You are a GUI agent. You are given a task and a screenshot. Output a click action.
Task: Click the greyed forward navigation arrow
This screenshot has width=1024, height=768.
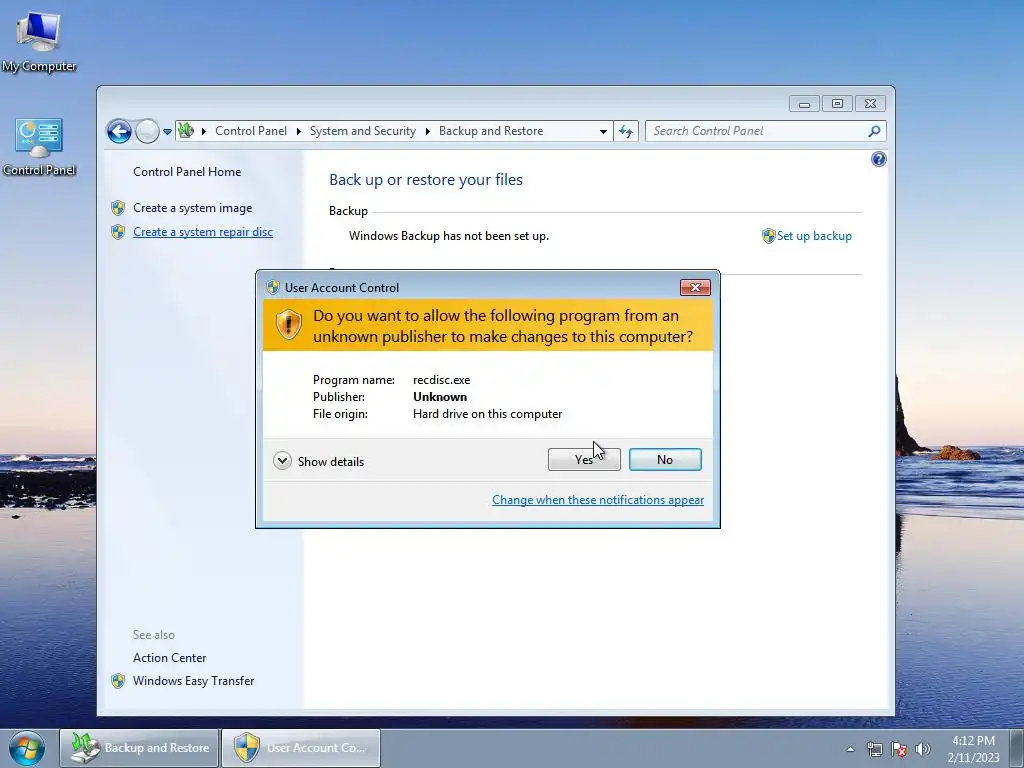(148, 131)
